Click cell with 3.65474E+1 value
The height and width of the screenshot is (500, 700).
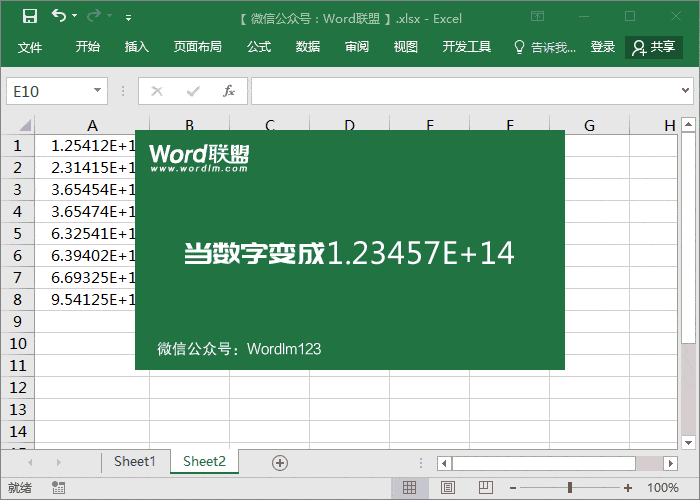click(x=92, y=211)
